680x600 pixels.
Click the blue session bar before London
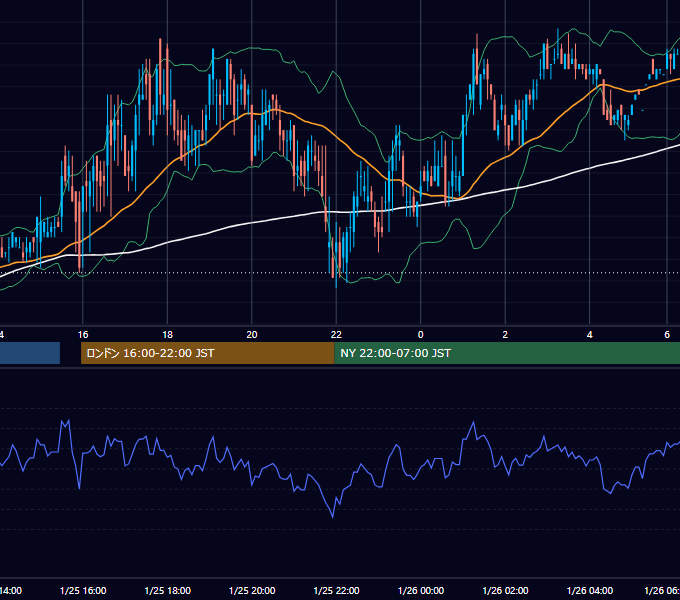[x=30, y=353]
